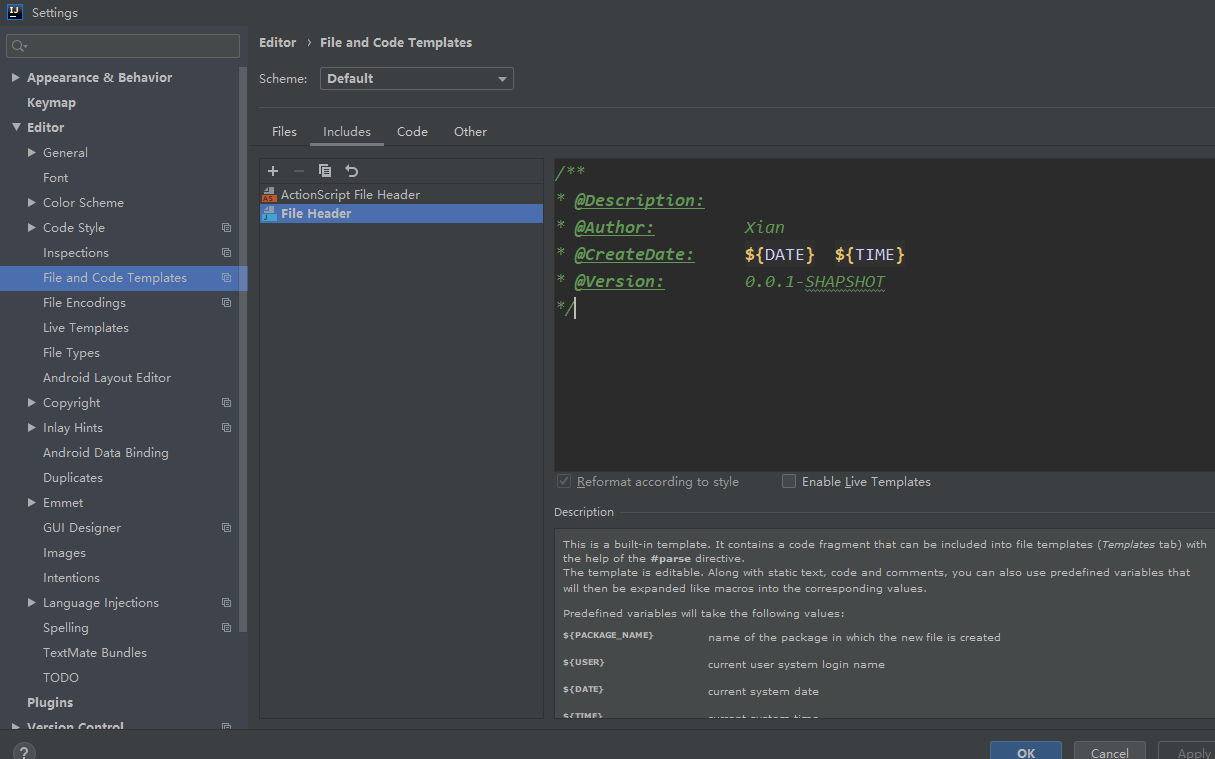Copy template using the duplicate icon
This screenshot has height=759, width=1215.
point(325,171)
